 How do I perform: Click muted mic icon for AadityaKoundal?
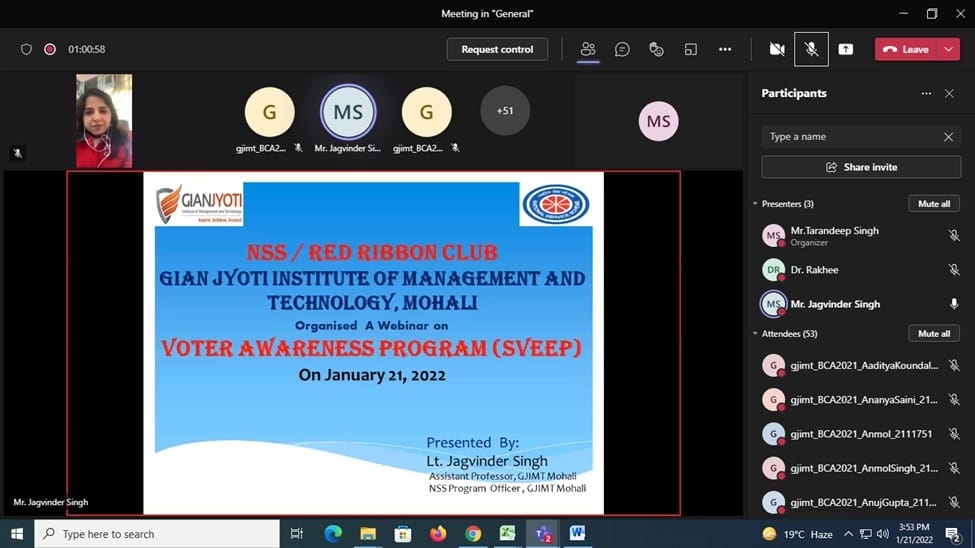tap(954, 366)
